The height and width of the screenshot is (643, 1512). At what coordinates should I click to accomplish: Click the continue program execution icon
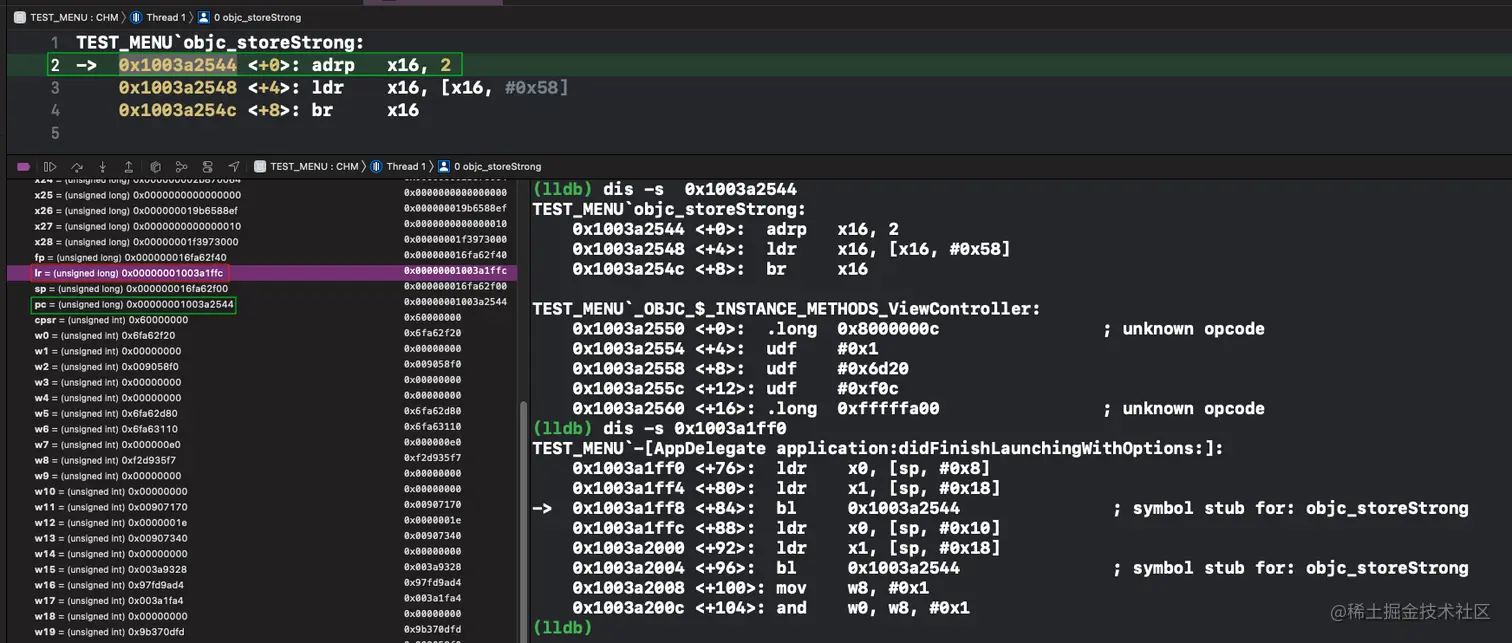tap(50, 166)
